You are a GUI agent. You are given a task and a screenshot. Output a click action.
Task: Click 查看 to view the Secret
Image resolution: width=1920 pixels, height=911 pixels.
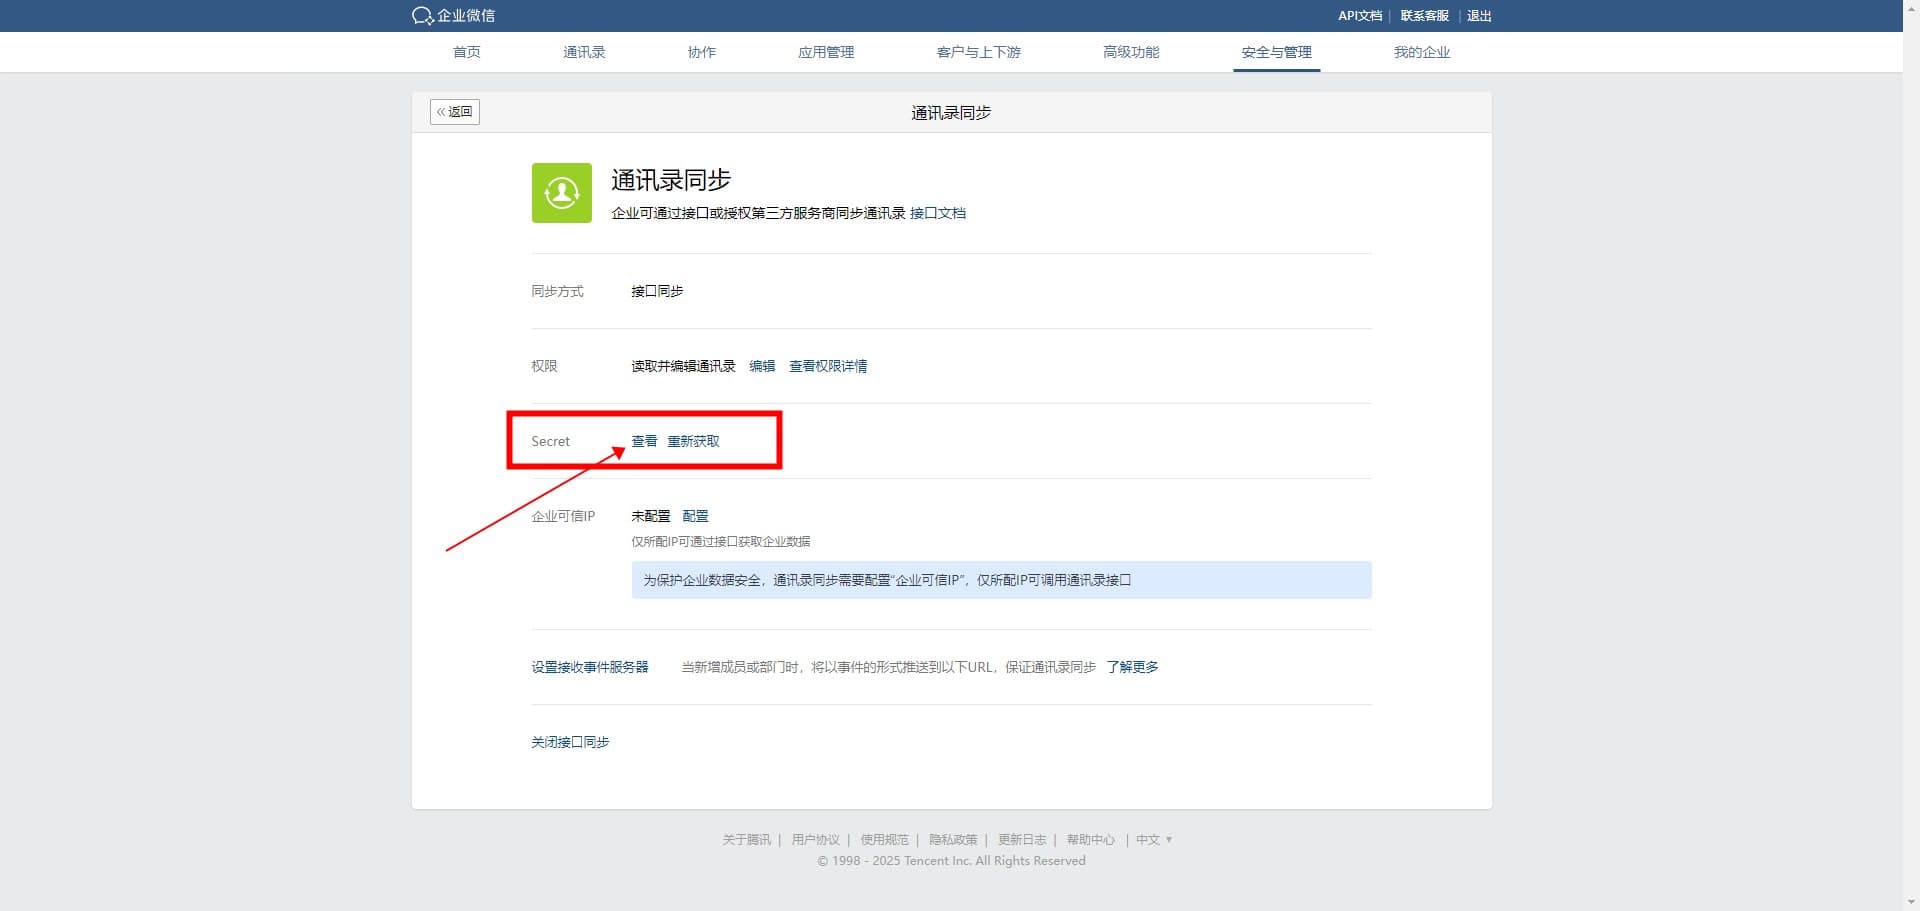click(644, 441)
